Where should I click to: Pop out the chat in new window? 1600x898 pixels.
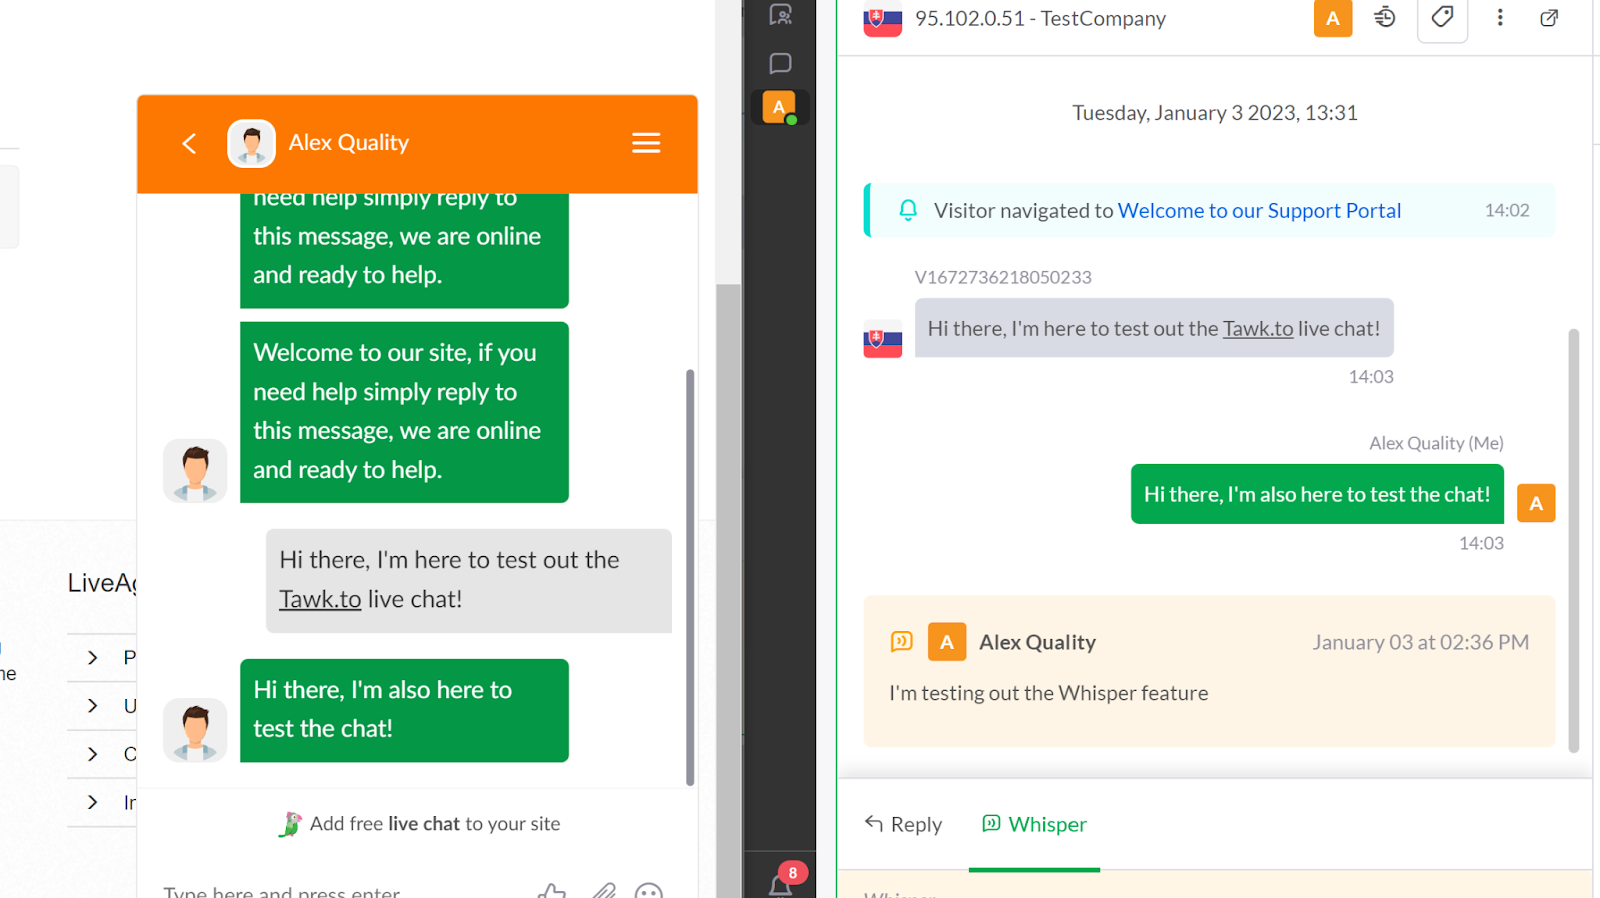tap(1549, 18)
